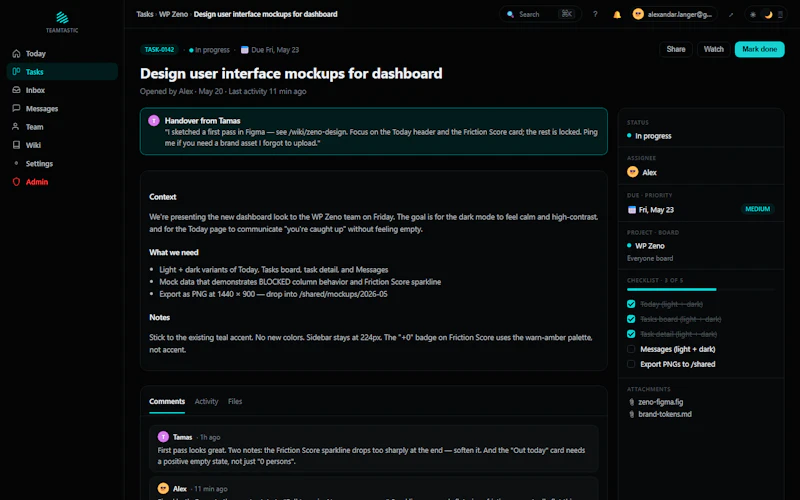This screenshot has width=800, height=500.
Task: Switch to light theme sun icon
Action: [753, 14]
